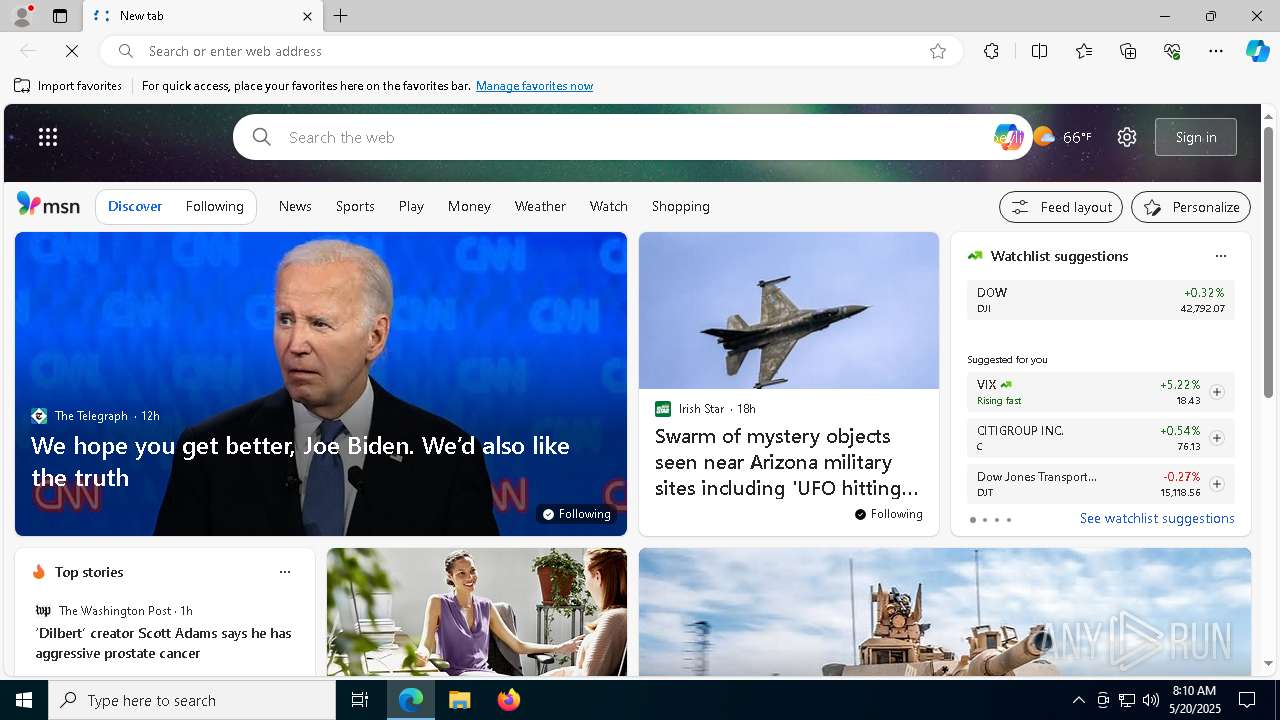Launch Copilot from toolbar
1280x720 pixels.
click(x=1257, y=51)
